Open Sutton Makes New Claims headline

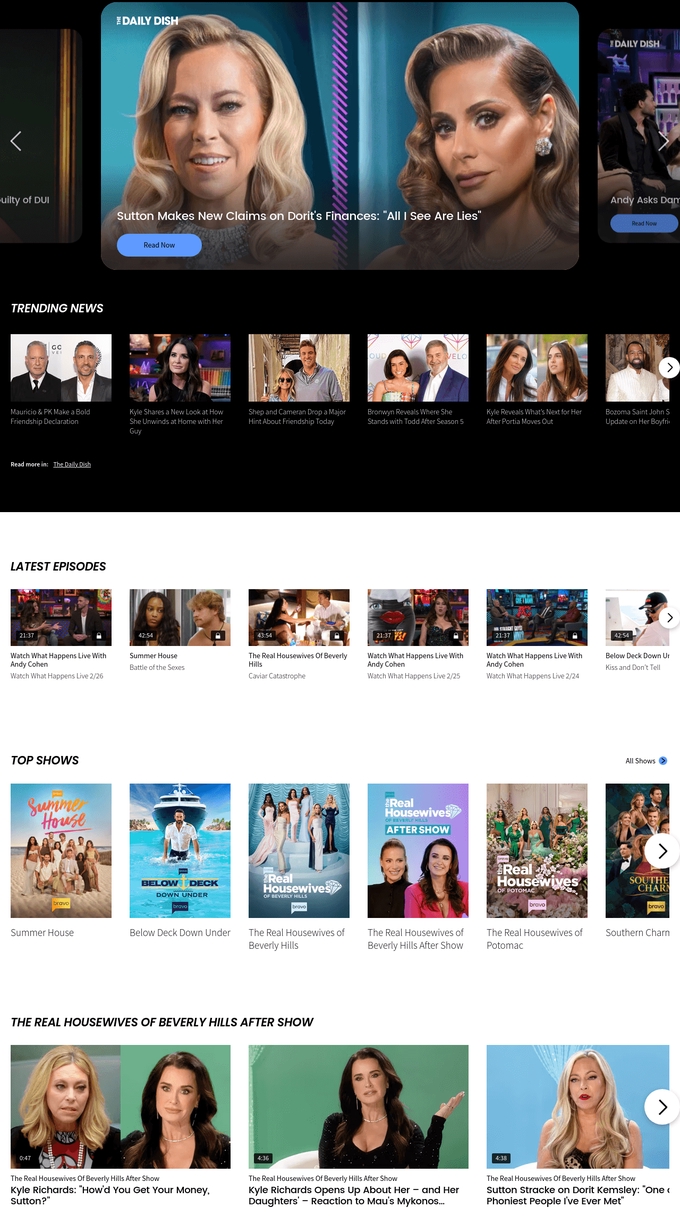299,216
